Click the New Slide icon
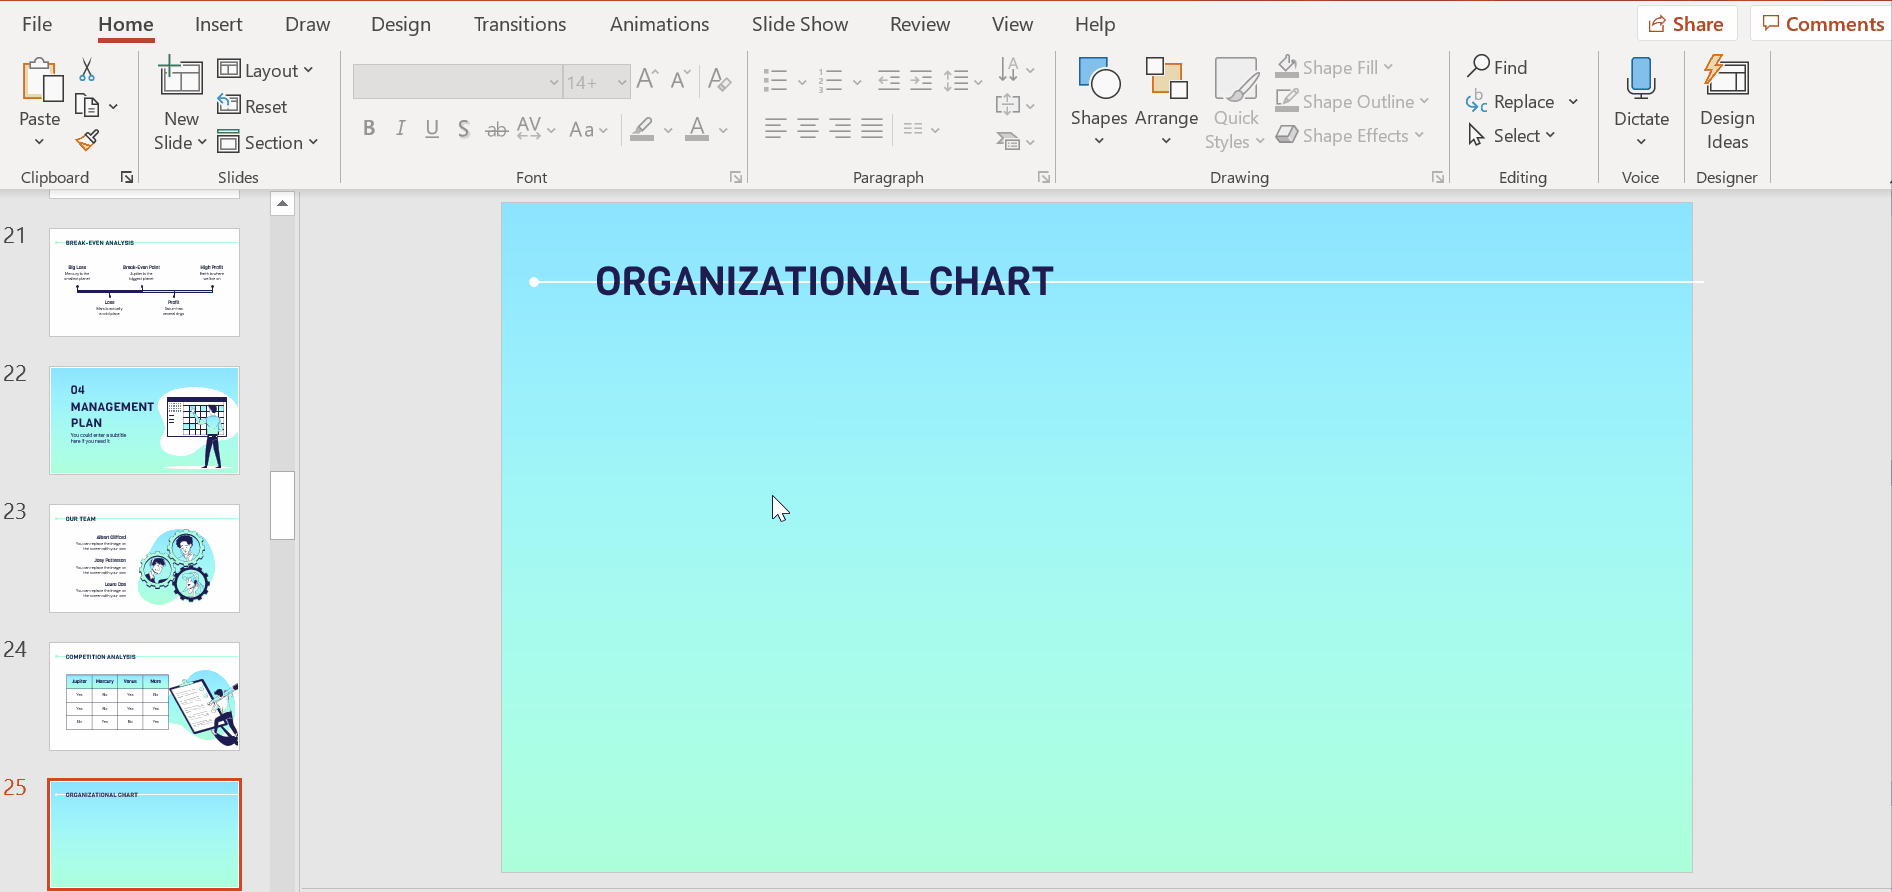Viewport: 1892px width, 892px height. click(x=181, y=78)
